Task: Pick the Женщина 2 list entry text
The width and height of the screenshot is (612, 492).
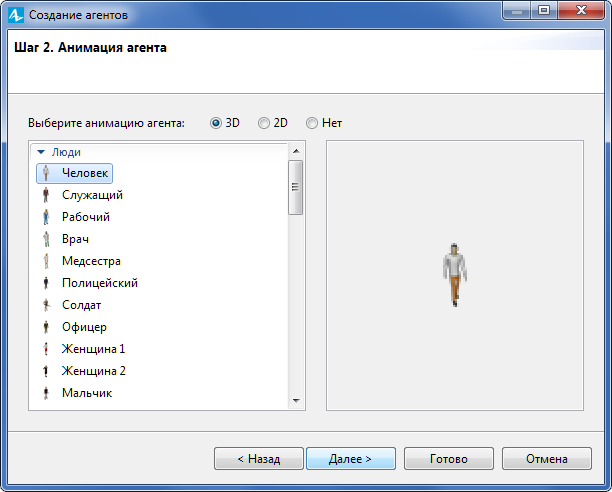Action: click(94, 371)
